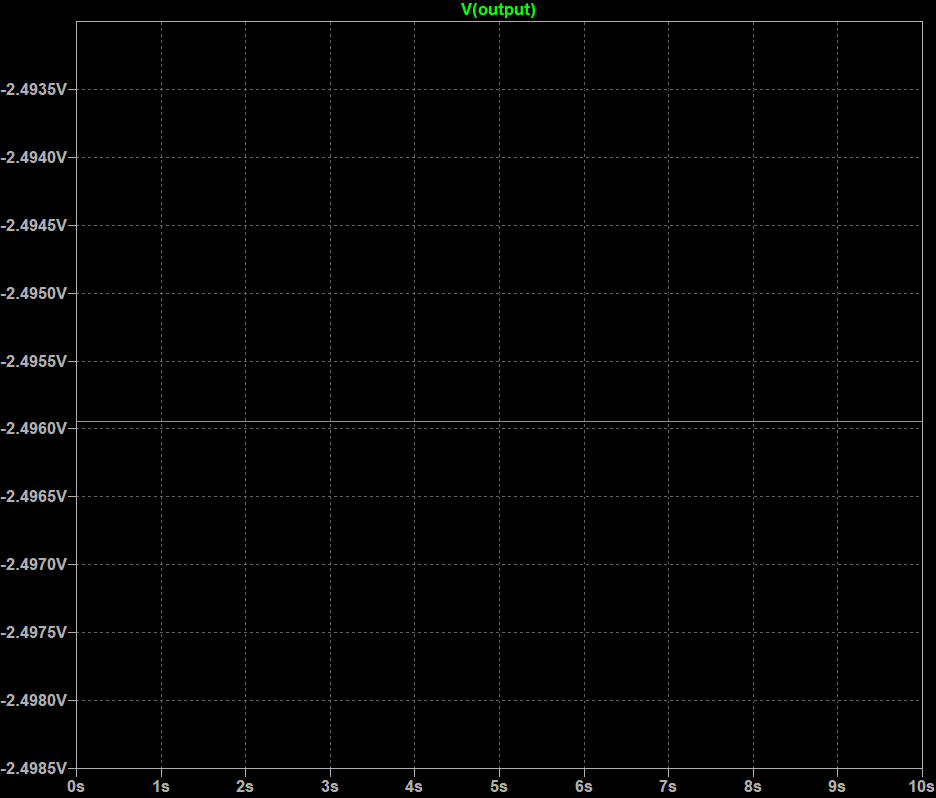Image resolution: width=936 pixels, height=798 pixels.
Task: Click the -2.4975V y-axis value
Action: tap(34, 632)
